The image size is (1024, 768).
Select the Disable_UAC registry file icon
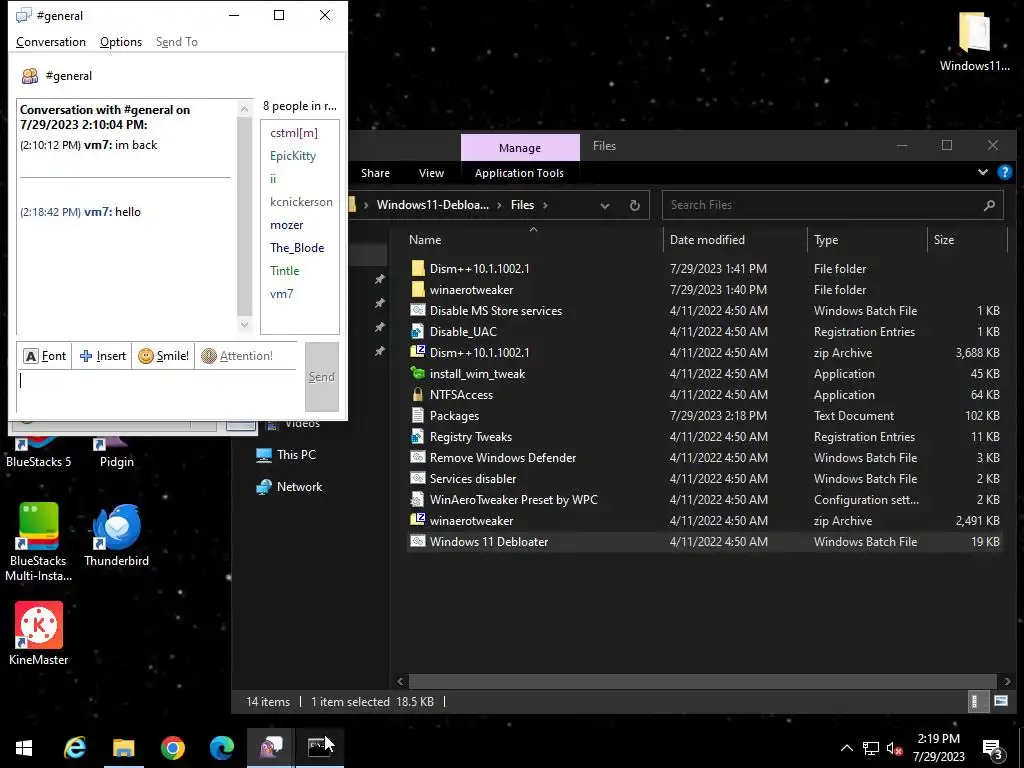[x=418, y=332]
